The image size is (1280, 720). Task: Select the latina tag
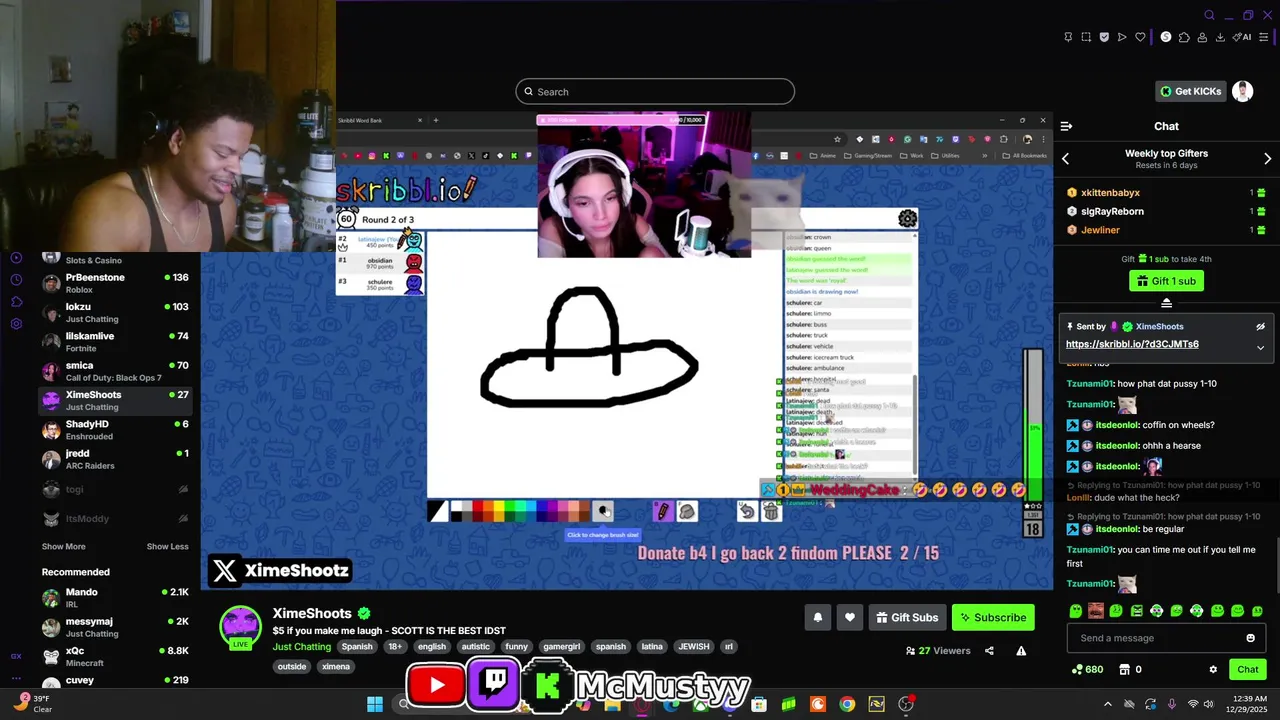click(x=652, y=647)
